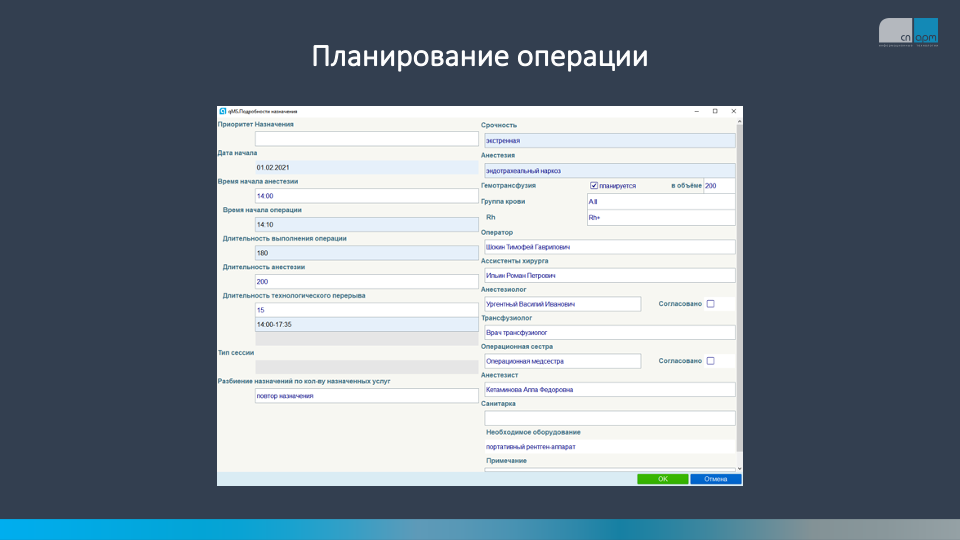
Task: Click the slide title Планирование операции
Action: point(480,56)
